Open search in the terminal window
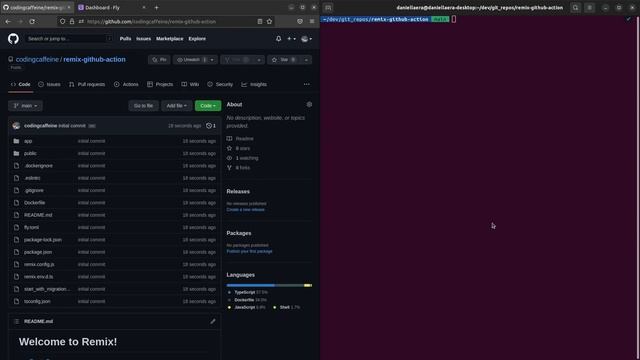The width and height of the screenshot is (640, 360). pyautogui.click(x=576, y=7)
